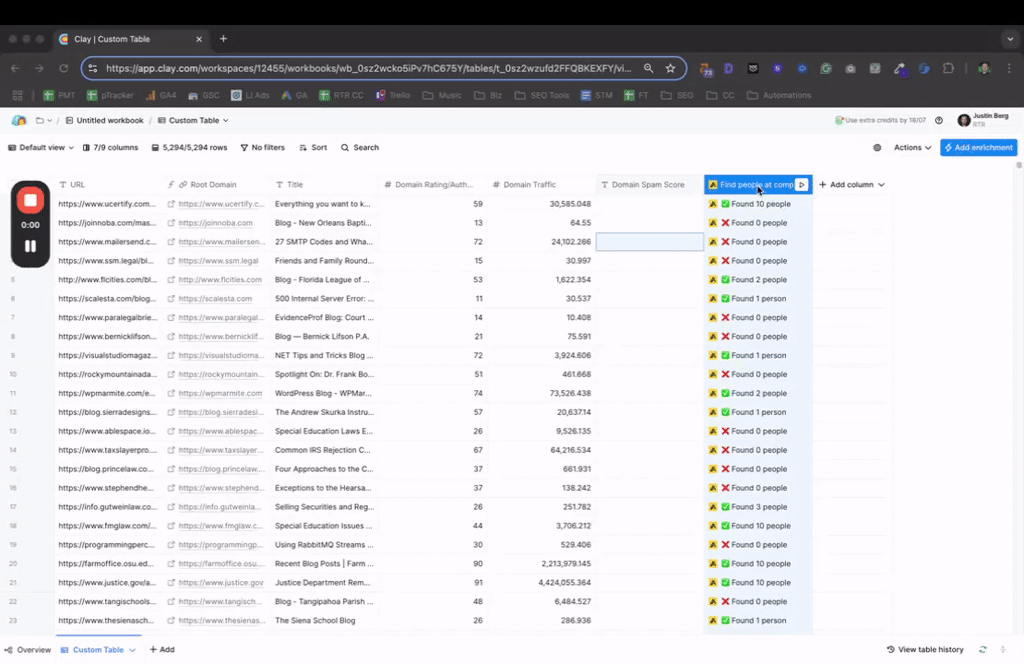Screen dimensions: 1024x664
Task: Expand the Custom Table breadcrumb dropdown
Action: coord(194,120)
